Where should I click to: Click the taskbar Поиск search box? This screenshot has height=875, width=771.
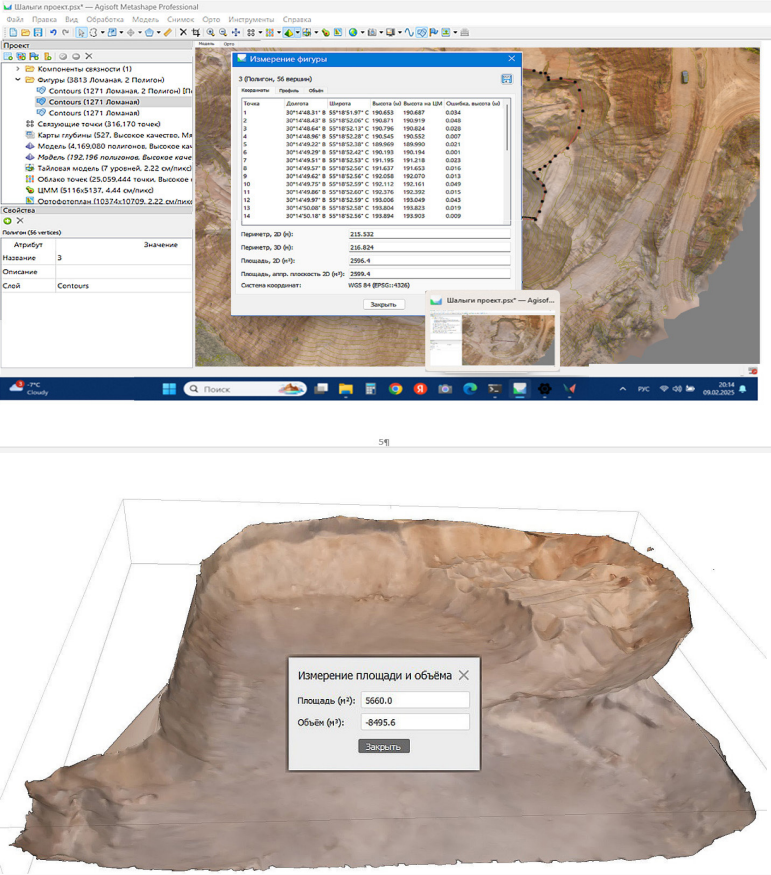pos(245,389)
